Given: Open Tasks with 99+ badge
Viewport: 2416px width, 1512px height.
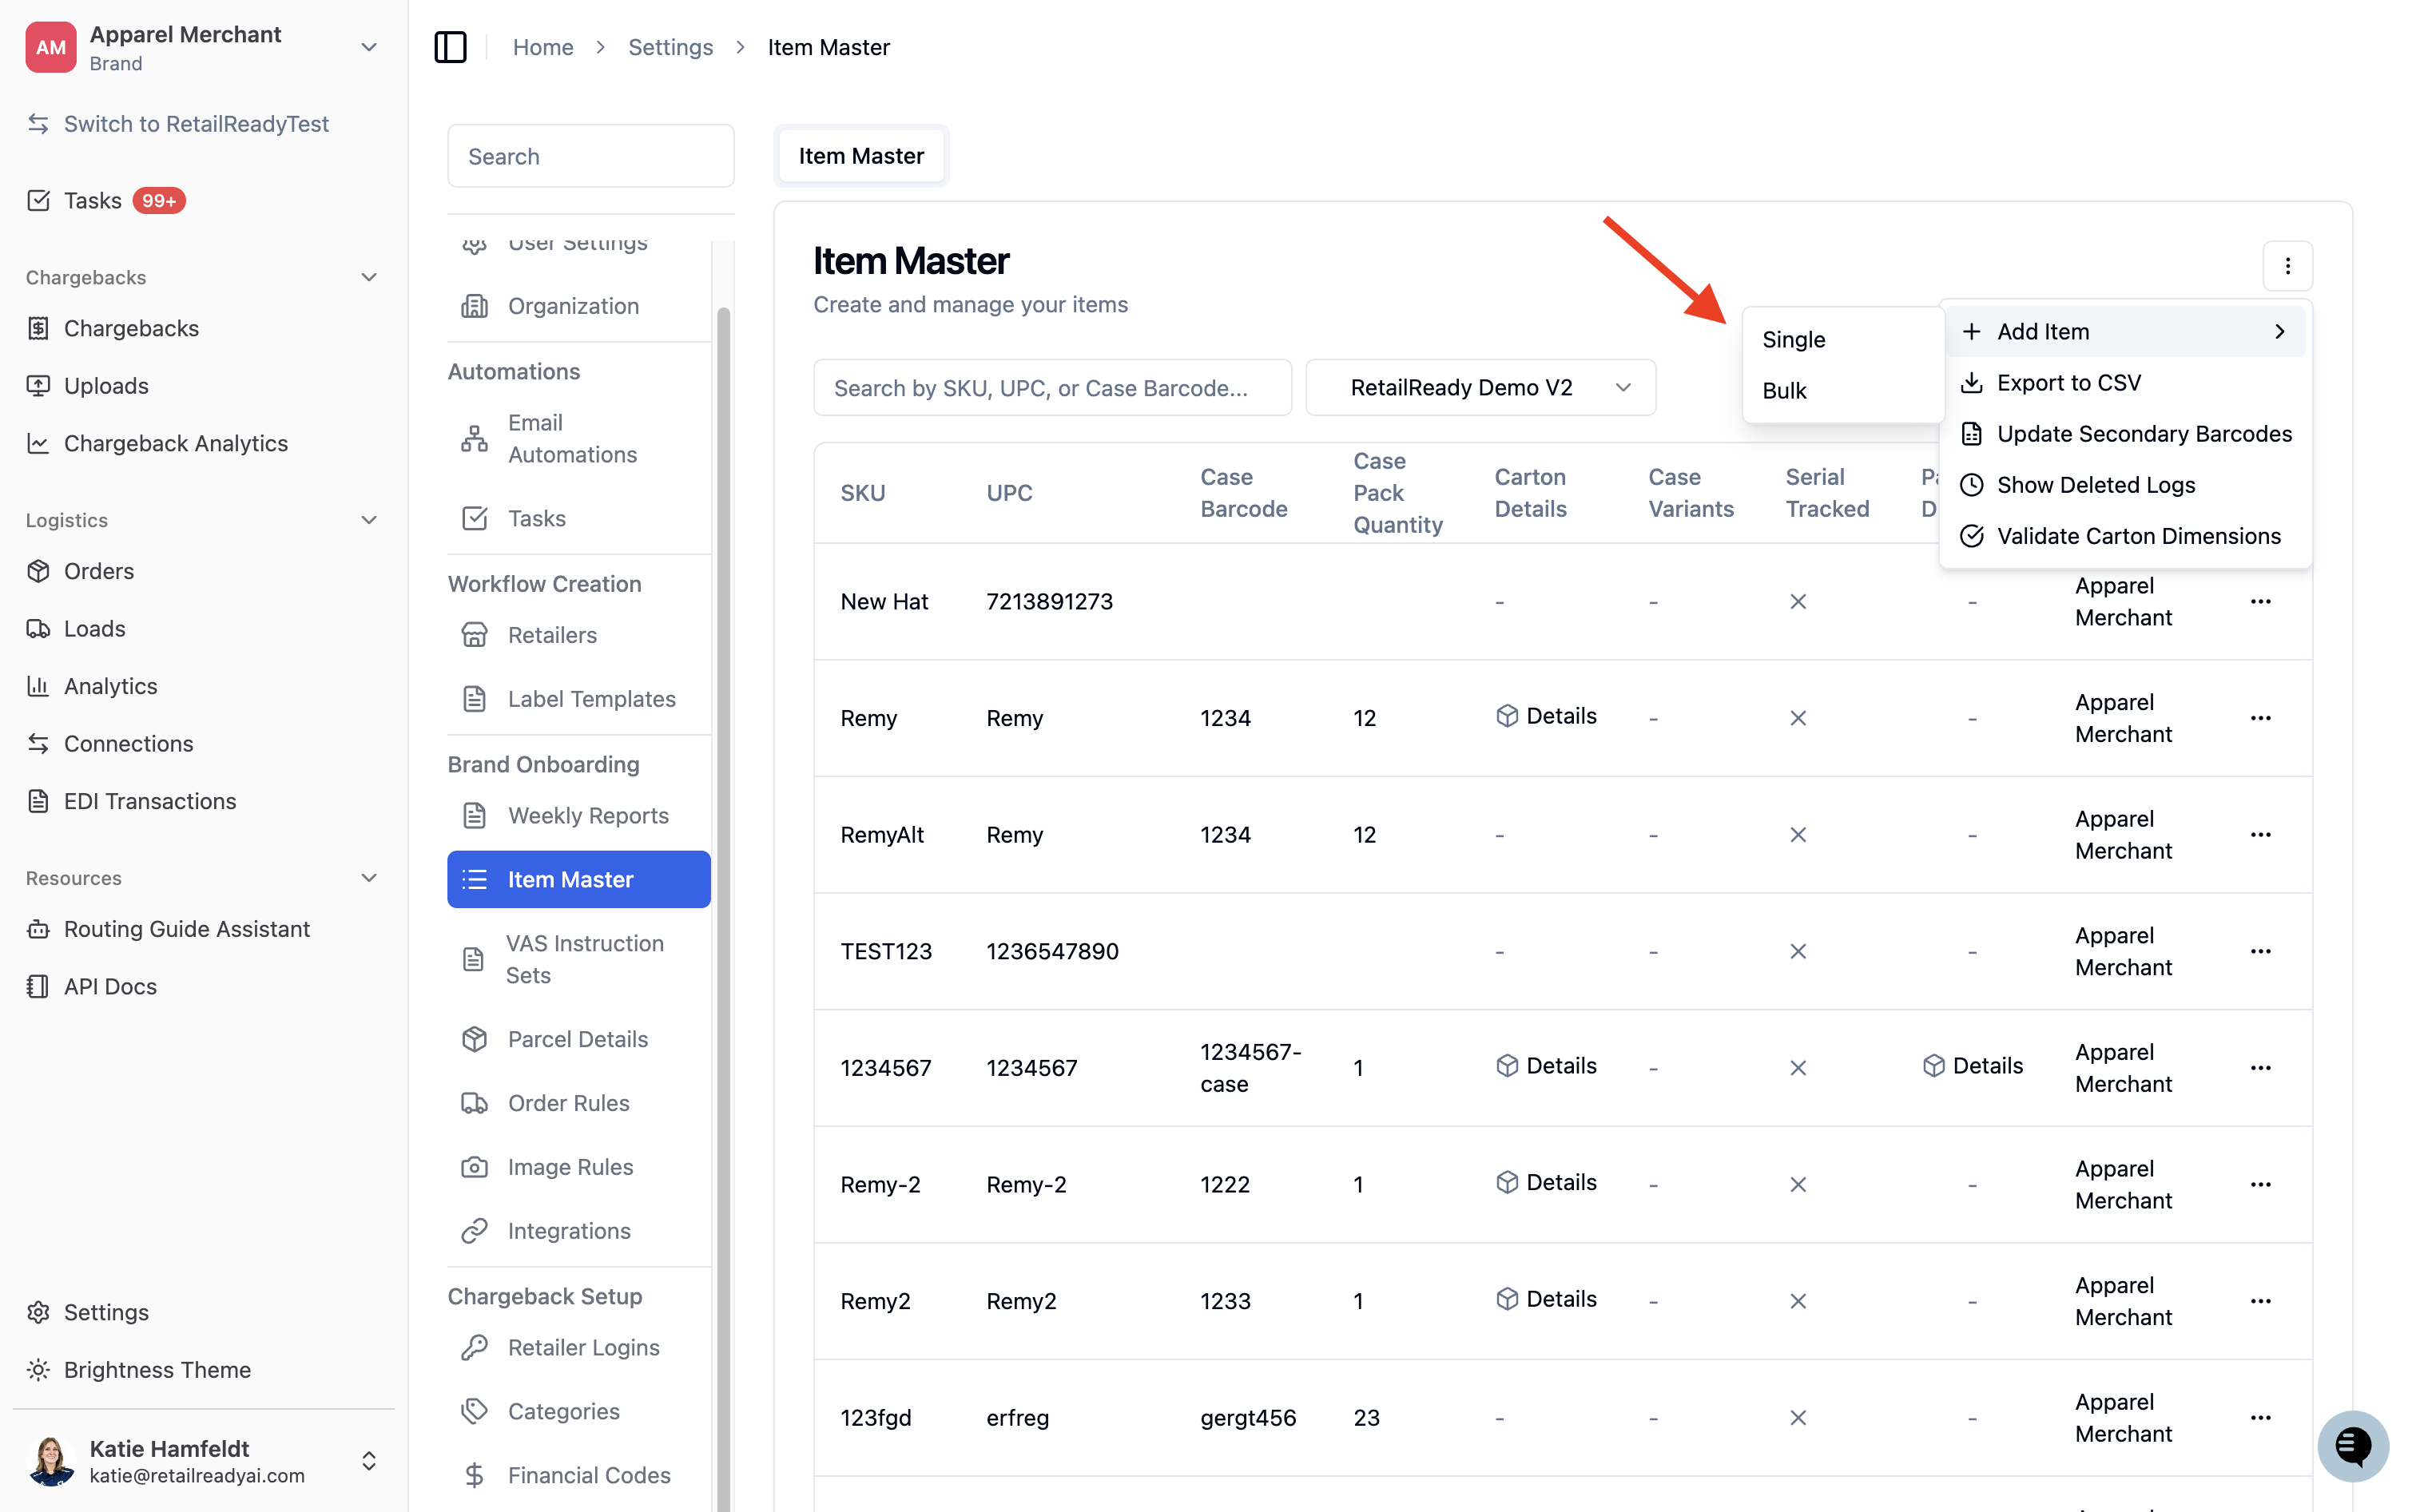Looking at the screenshot, I should [x=106, y=200].
